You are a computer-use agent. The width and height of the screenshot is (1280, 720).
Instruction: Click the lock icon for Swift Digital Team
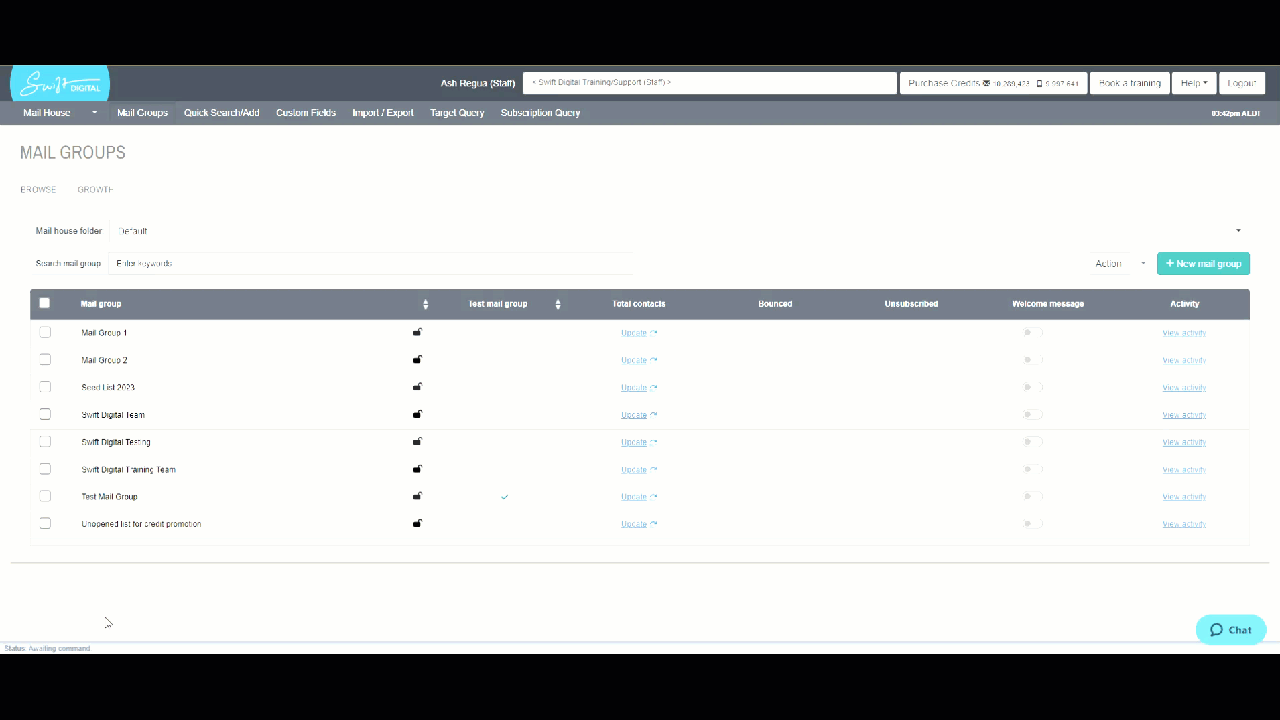tap(417, 414)
